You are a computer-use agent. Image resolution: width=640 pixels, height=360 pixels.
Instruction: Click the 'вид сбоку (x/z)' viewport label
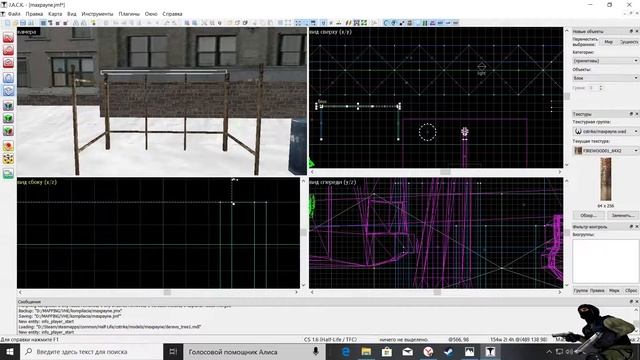pyautogui.click(x=37, y=182)
